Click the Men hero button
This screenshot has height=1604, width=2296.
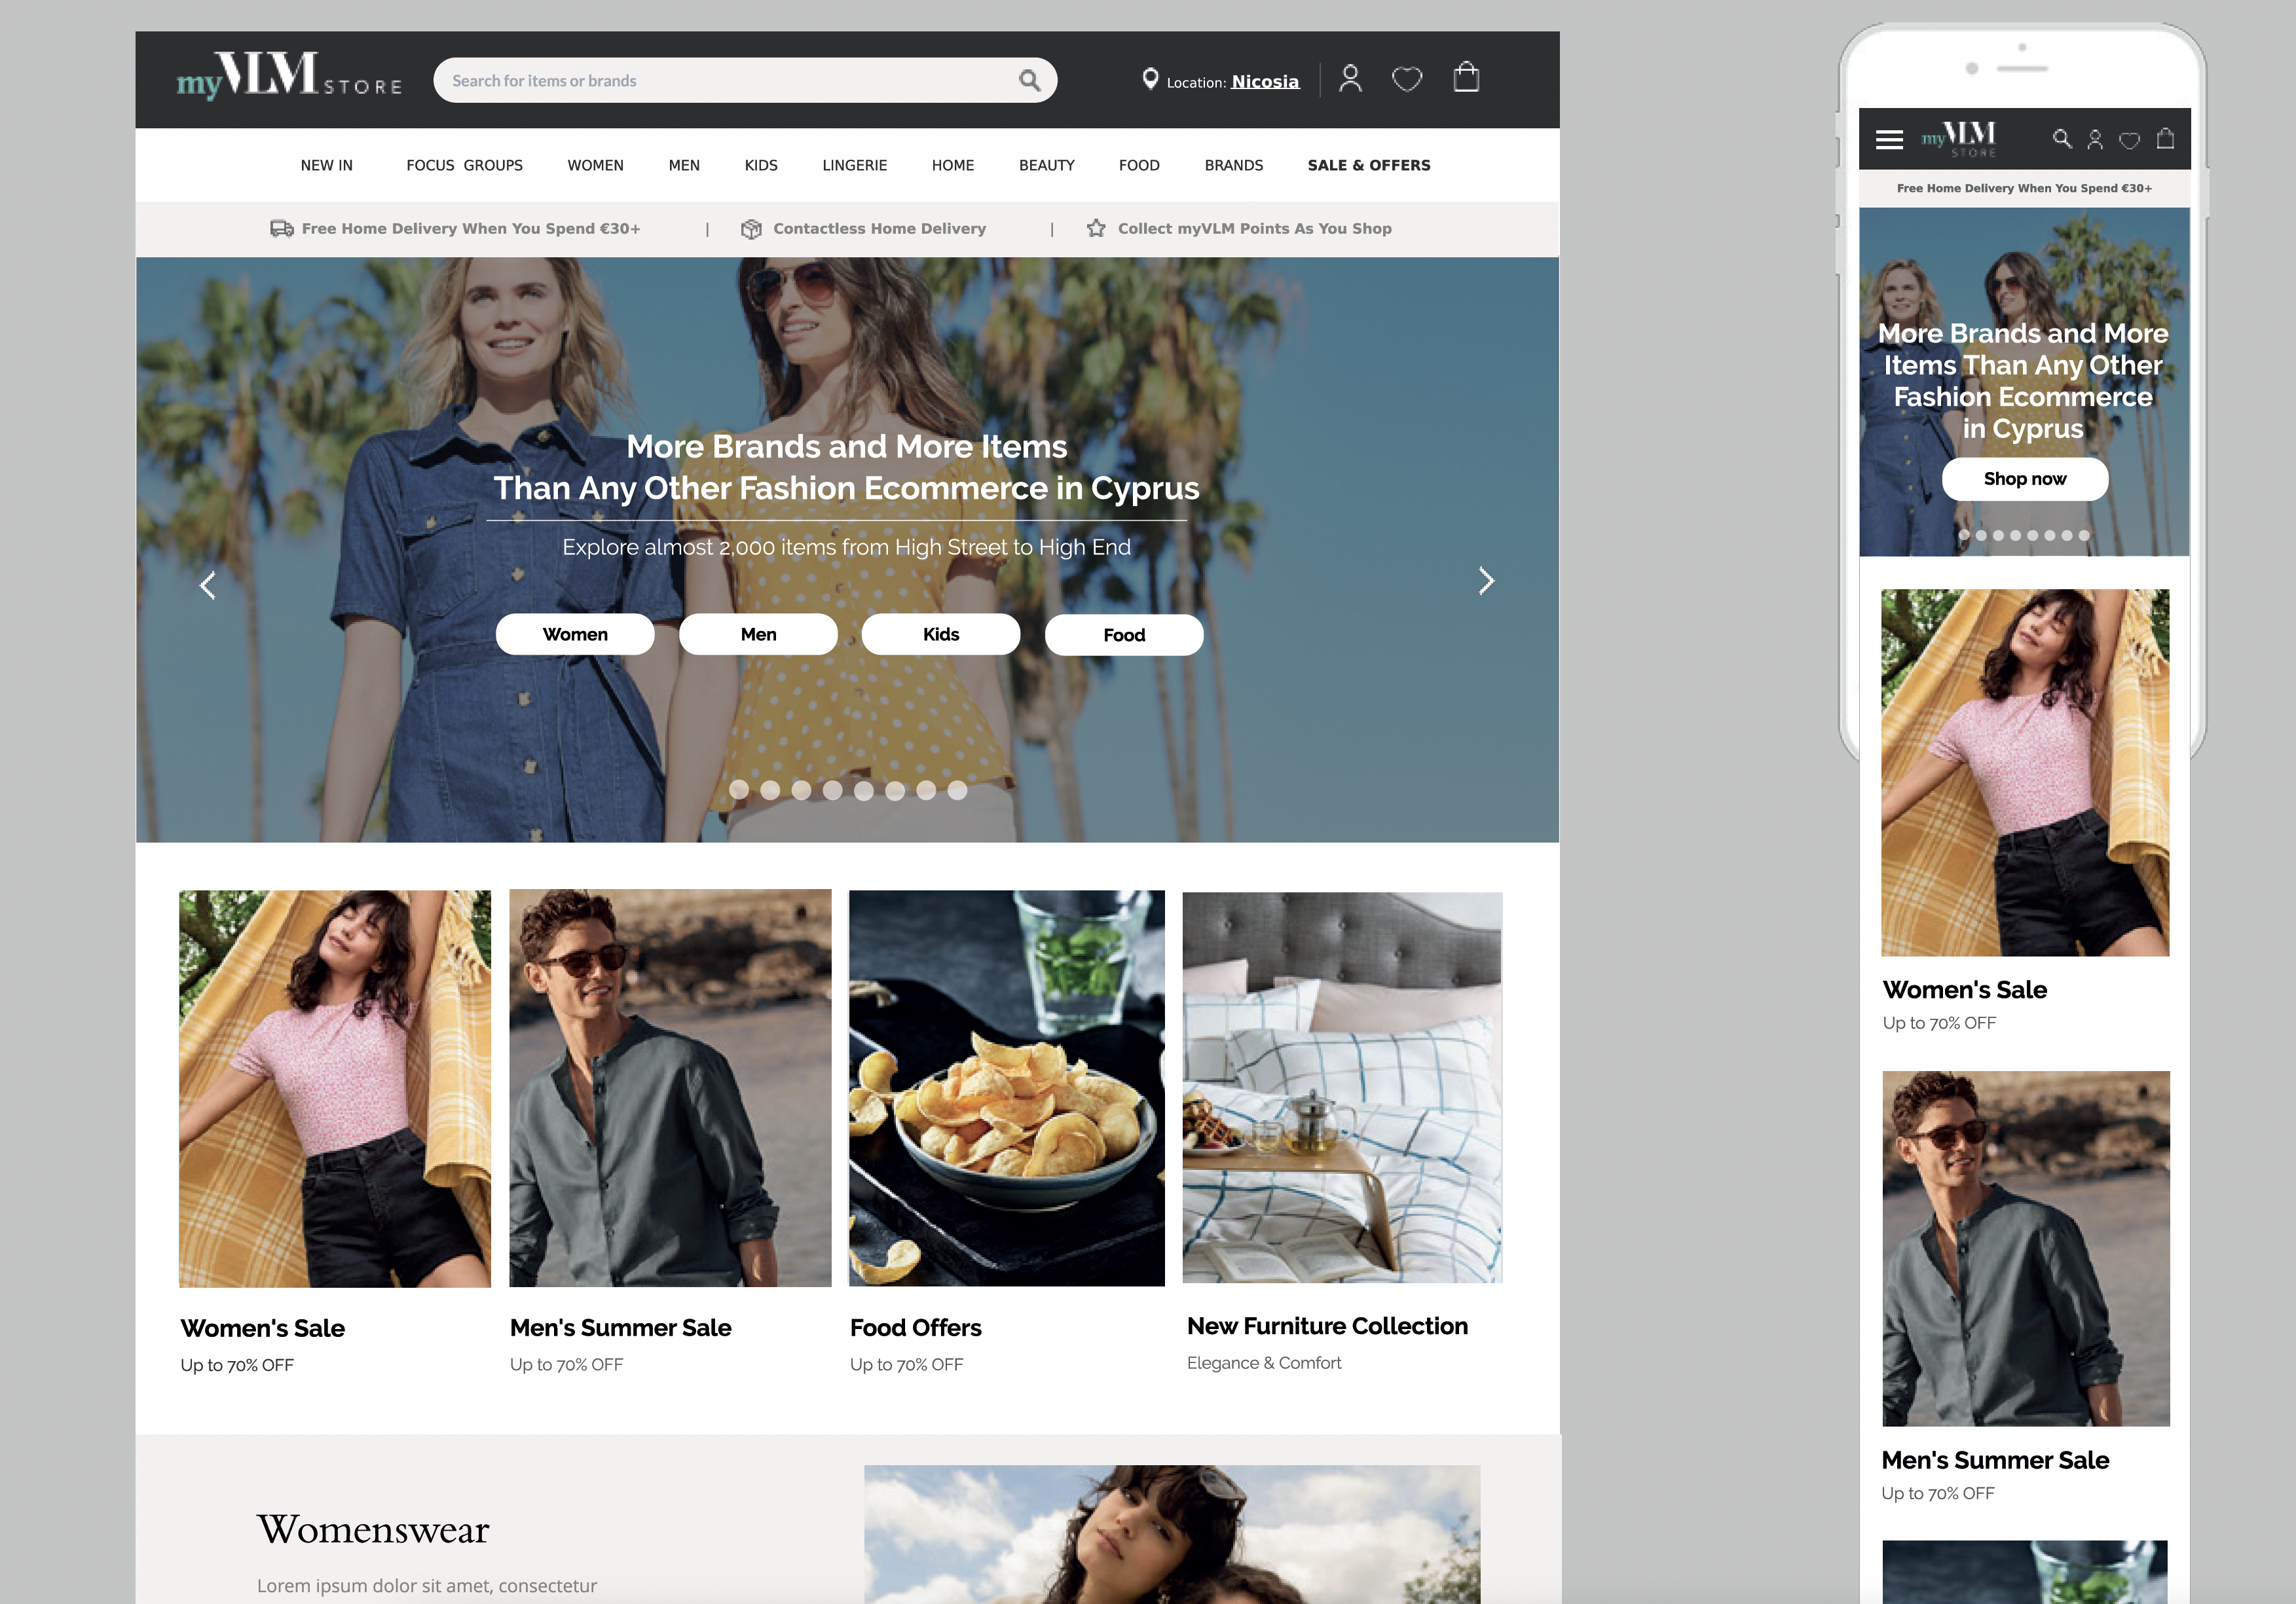758,634
